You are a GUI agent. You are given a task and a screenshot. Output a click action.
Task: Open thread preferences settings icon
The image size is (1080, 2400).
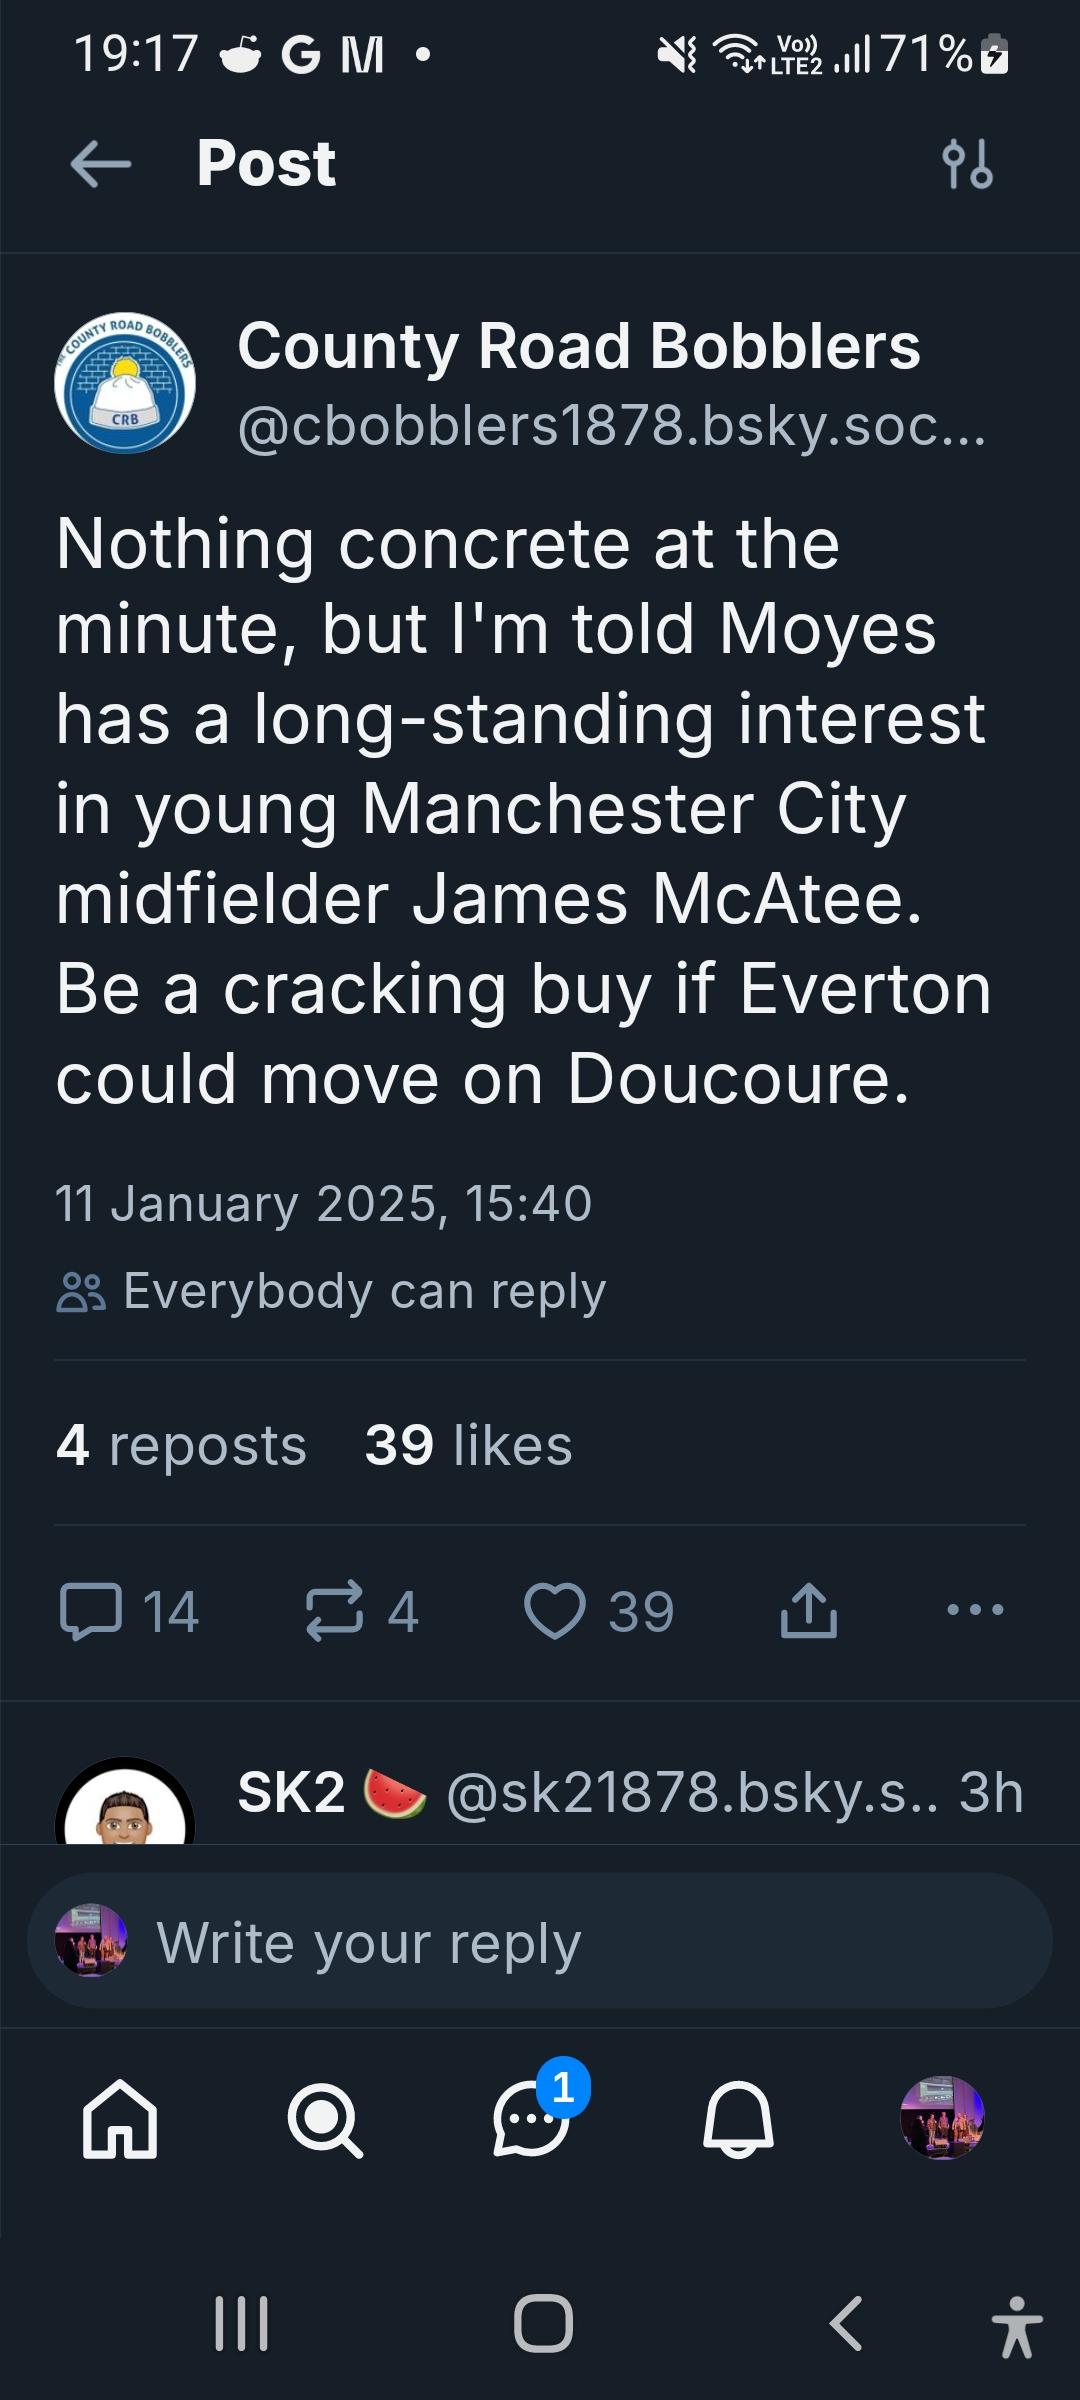(x=967, y=164)
